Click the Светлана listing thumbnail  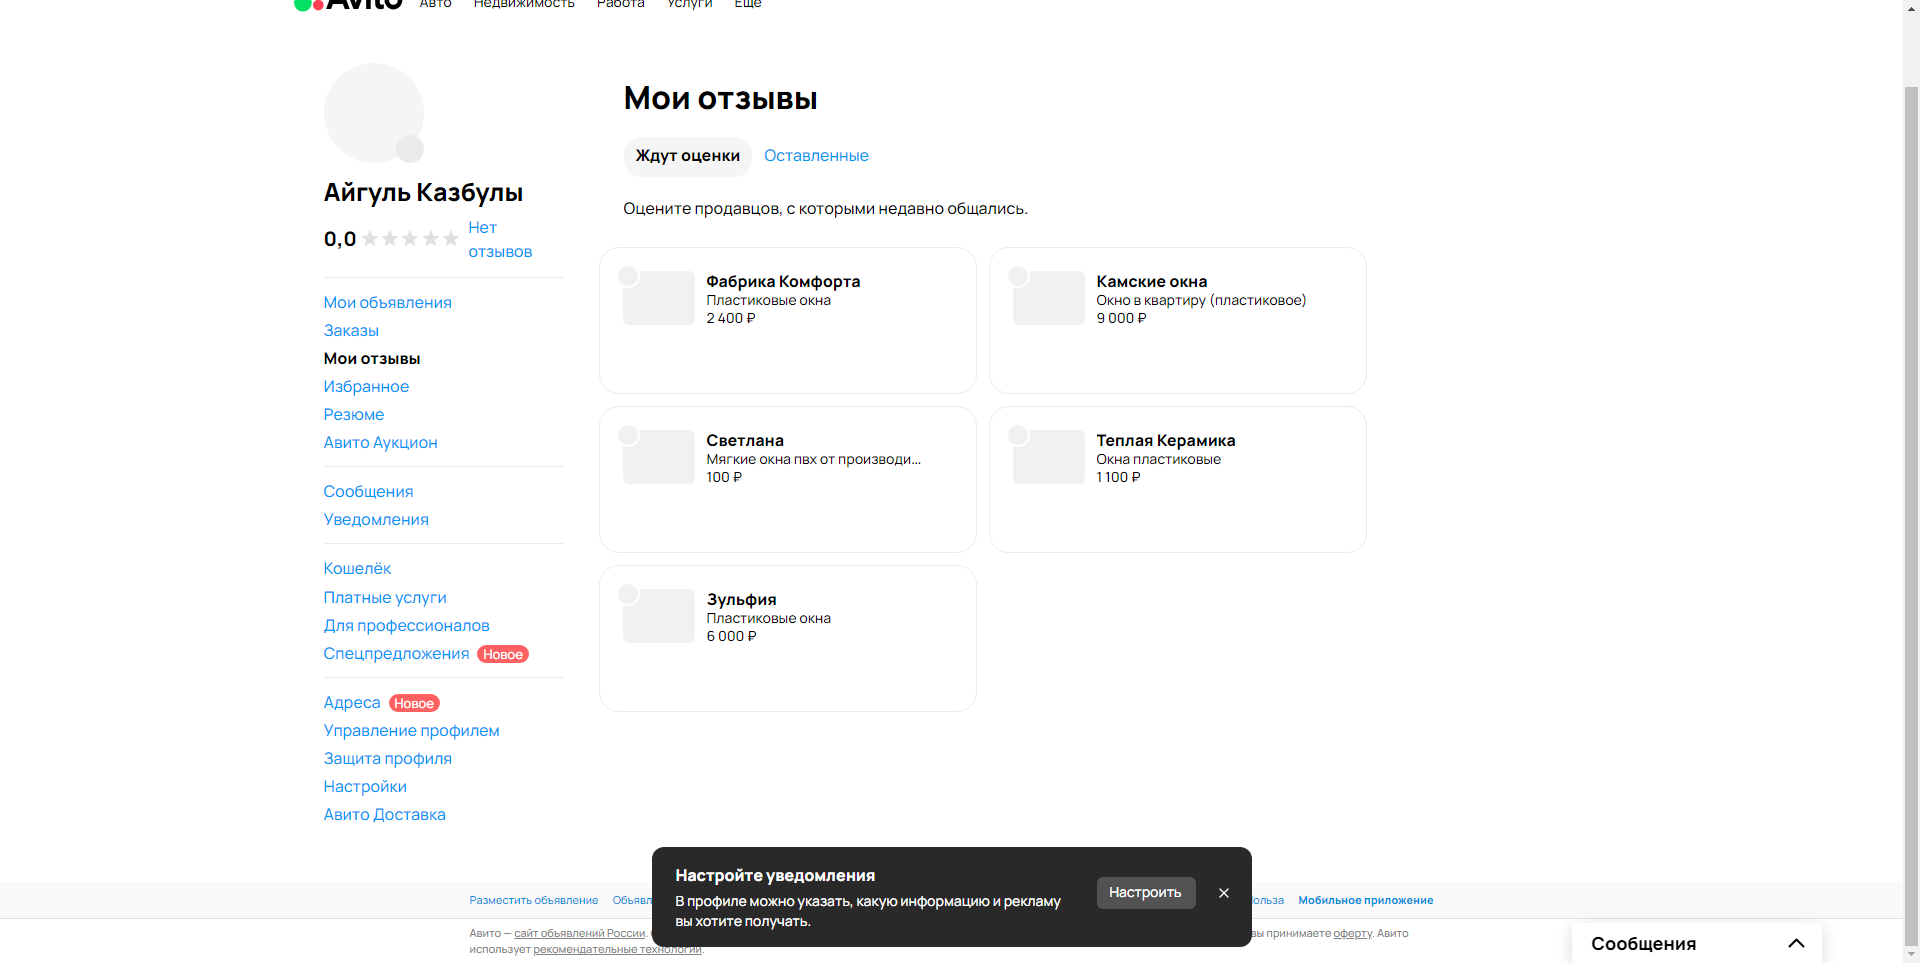658,457
